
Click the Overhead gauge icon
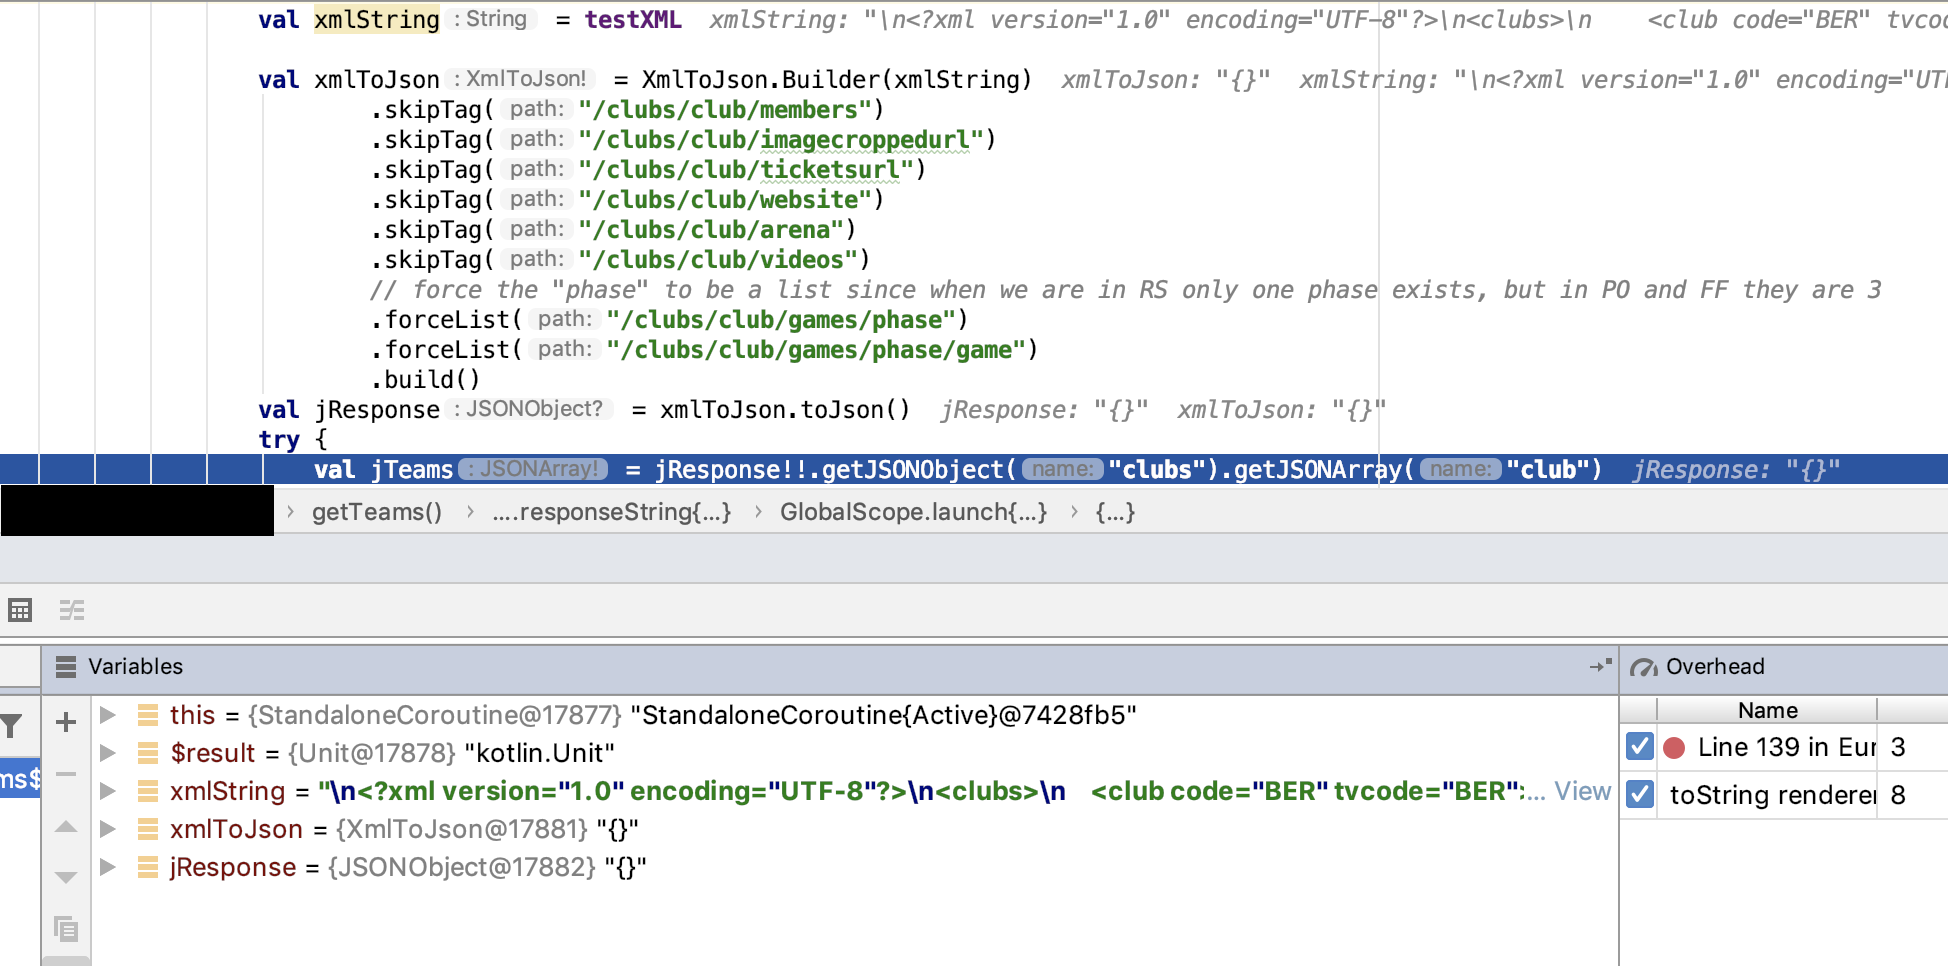tap(1644, 667)
